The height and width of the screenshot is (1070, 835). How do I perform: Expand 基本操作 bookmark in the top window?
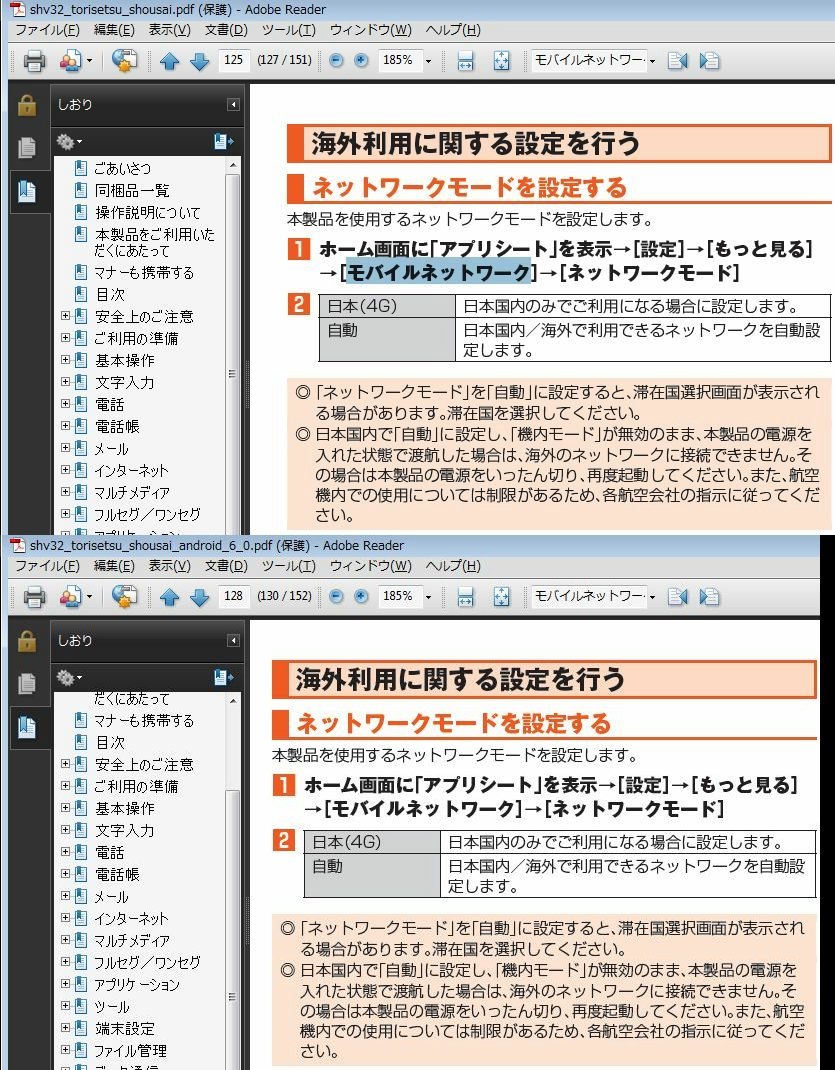pos(65,360)
